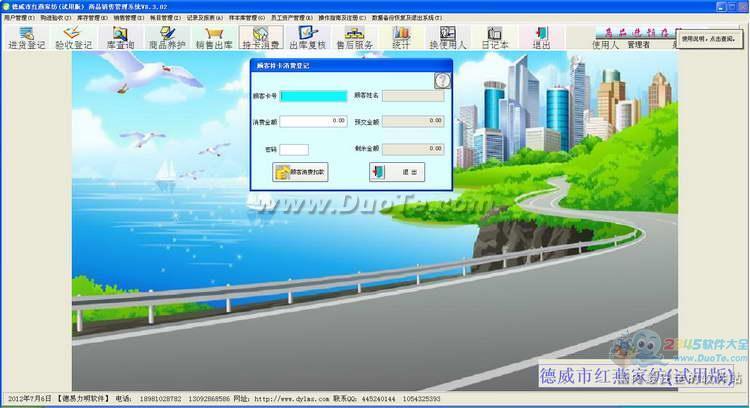Click the 密码 password input box
750x408 pixels.
click(294, 149)
